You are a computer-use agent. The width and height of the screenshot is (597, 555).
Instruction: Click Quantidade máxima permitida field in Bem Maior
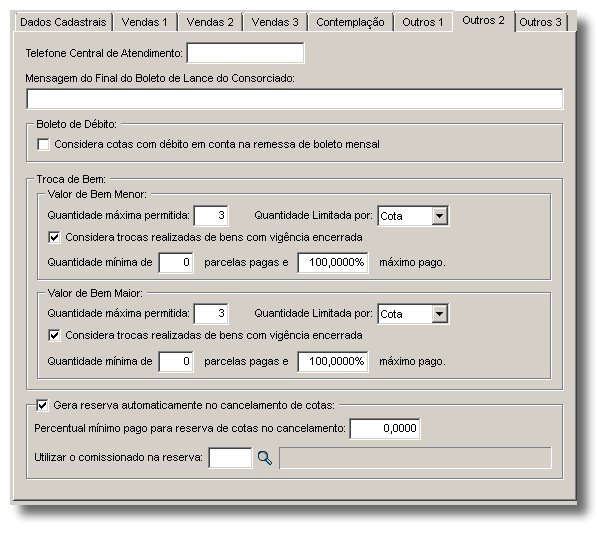click(x=211, y=314)
